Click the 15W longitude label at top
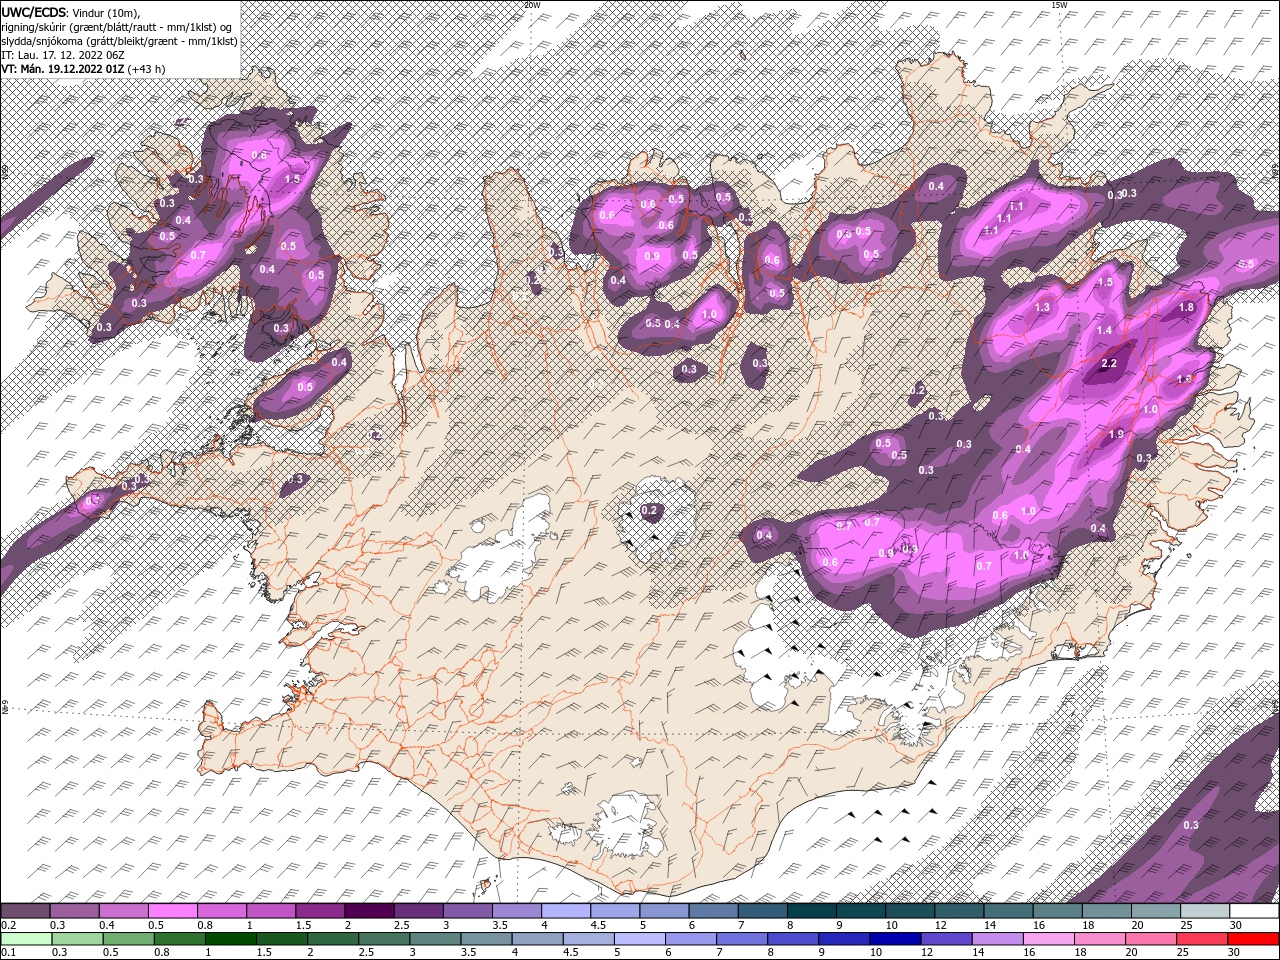 pos(1059,4)
